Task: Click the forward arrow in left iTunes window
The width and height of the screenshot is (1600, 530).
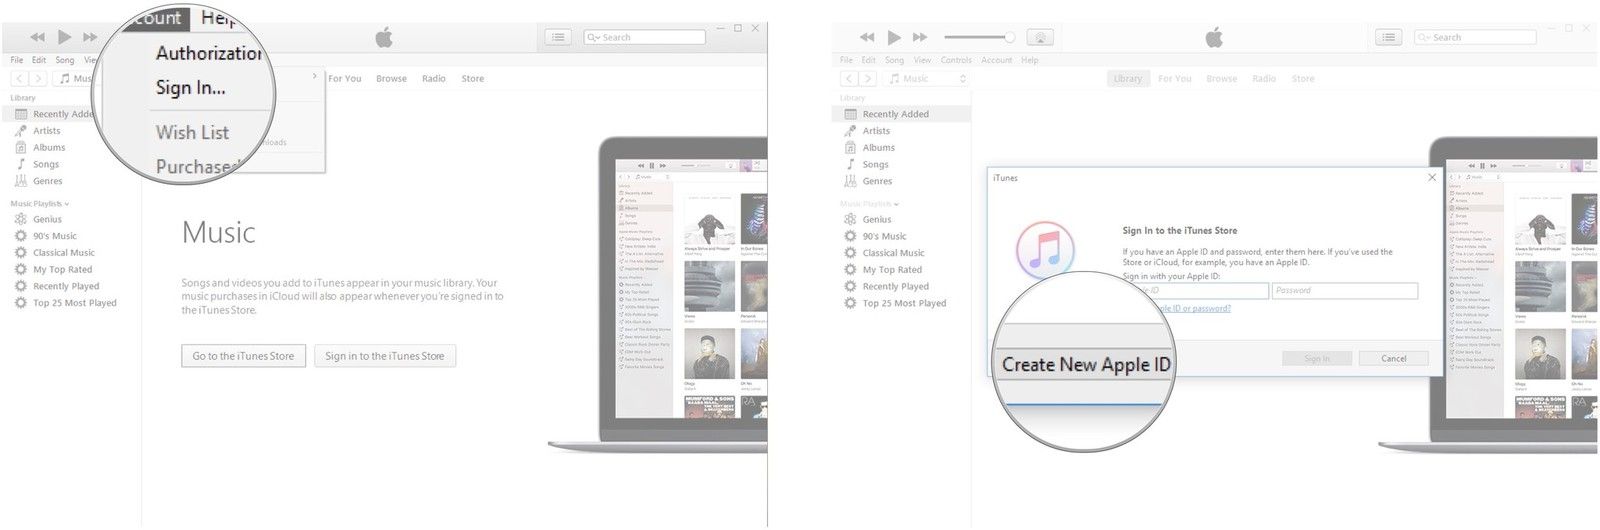Action: click(38, 78)
